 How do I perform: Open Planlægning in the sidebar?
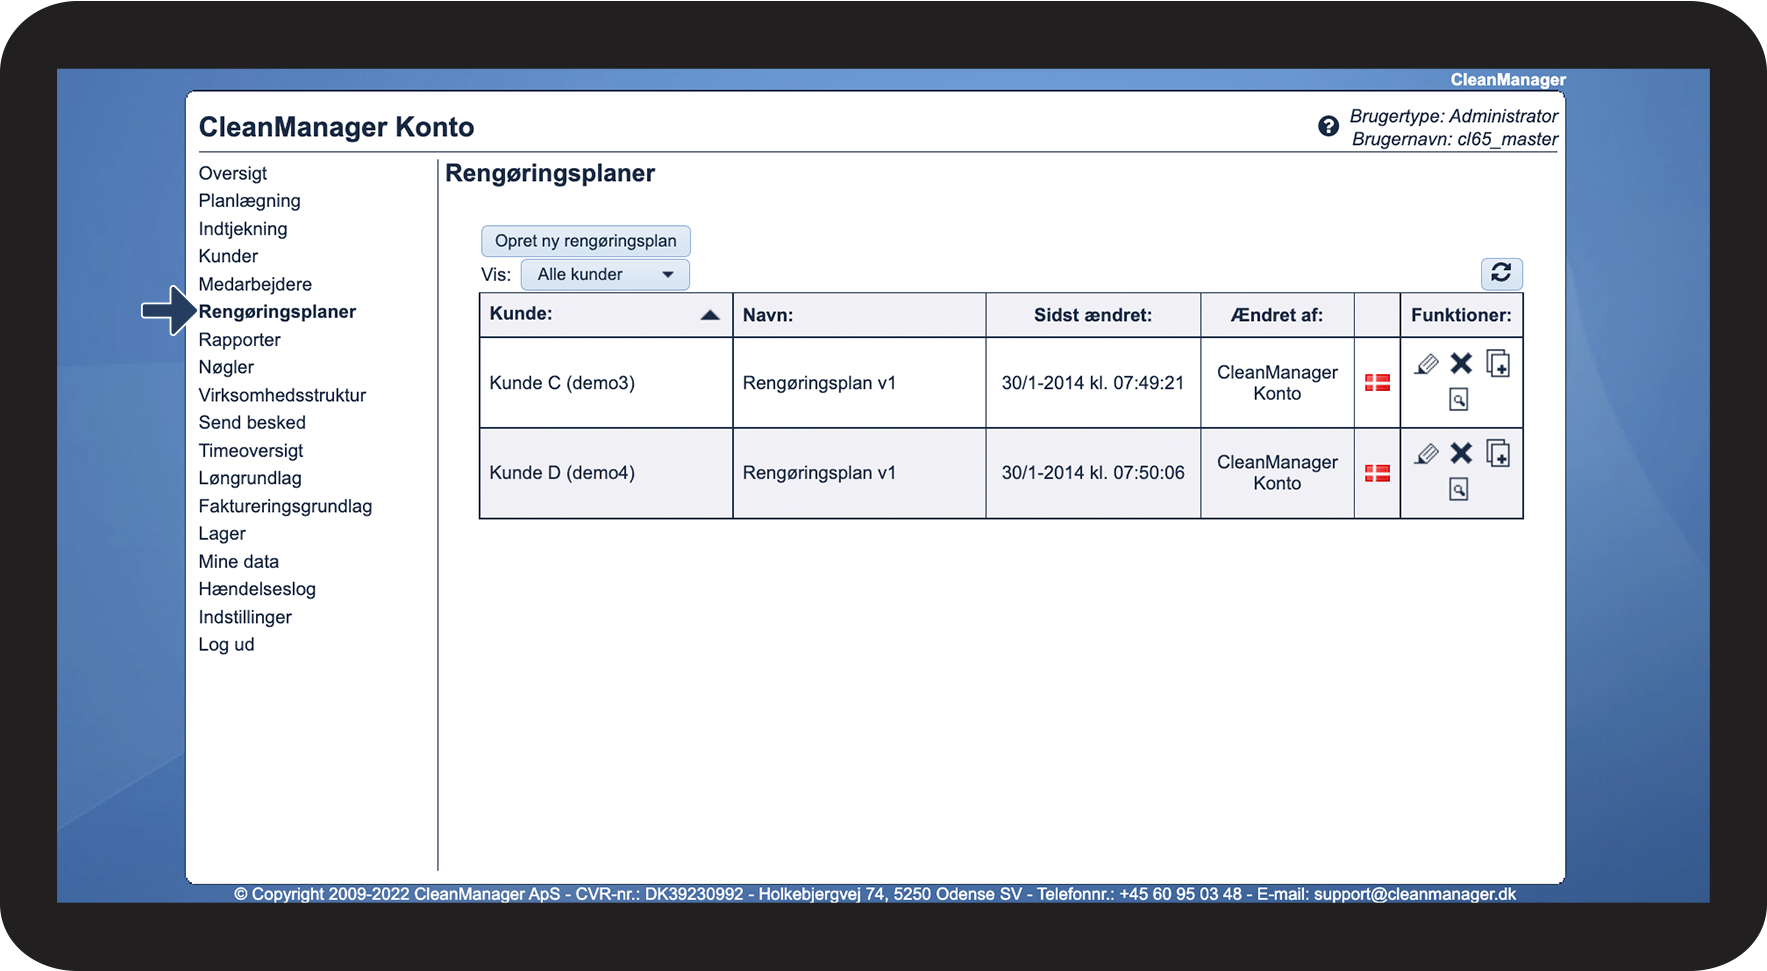coord(250,201)
